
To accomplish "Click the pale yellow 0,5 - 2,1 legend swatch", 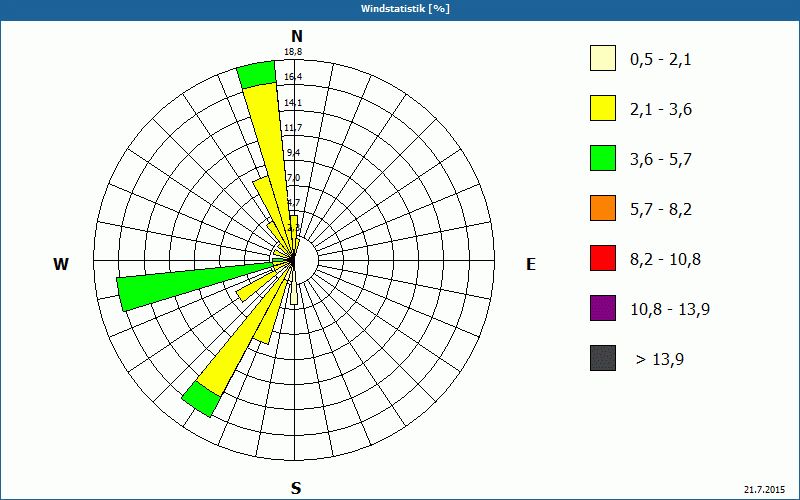I will (603, 58).
